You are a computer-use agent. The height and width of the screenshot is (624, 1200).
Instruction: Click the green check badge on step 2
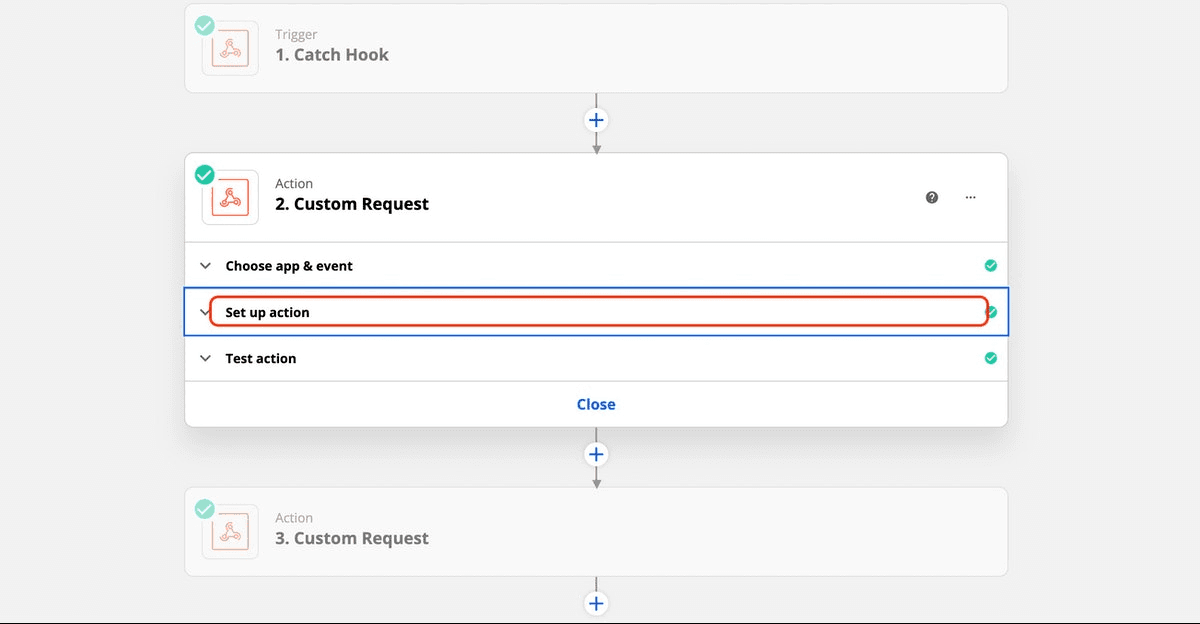[x=204, y=175]
